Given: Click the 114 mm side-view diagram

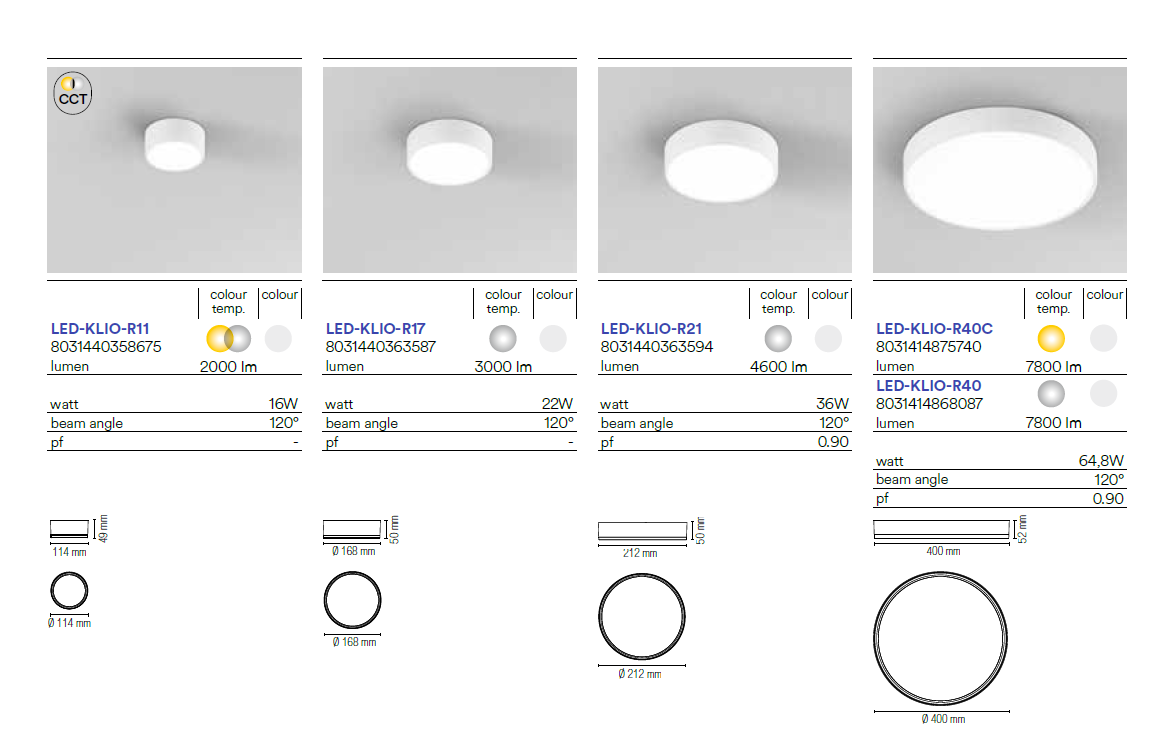Looking at the screenshot, I should [70, 529].
